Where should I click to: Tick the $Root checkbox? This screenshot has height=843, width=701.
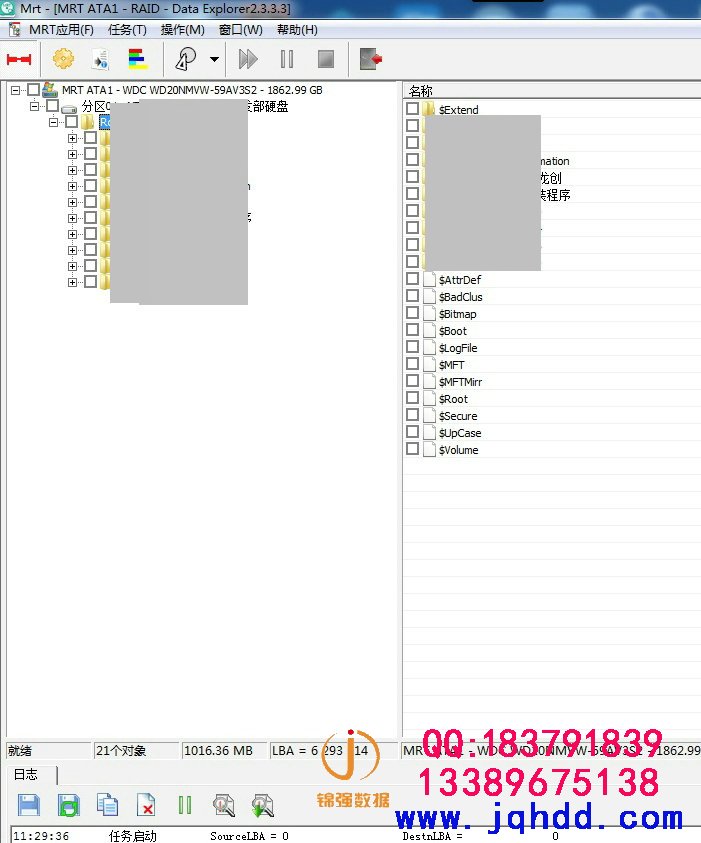tap(412, 398)
